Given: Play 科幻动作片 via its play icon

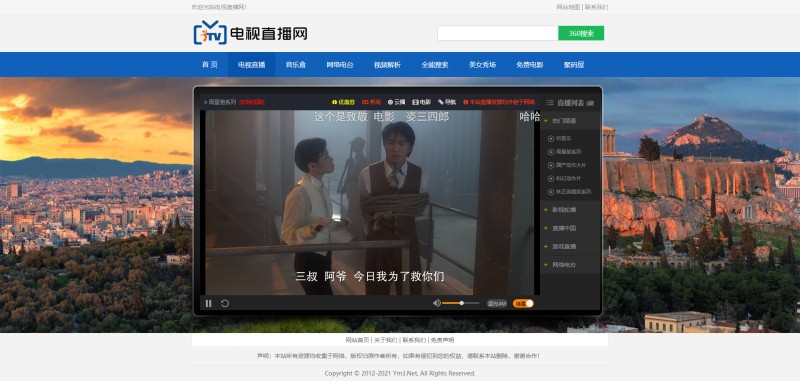Looking at the screenshot, I should 551,179.
